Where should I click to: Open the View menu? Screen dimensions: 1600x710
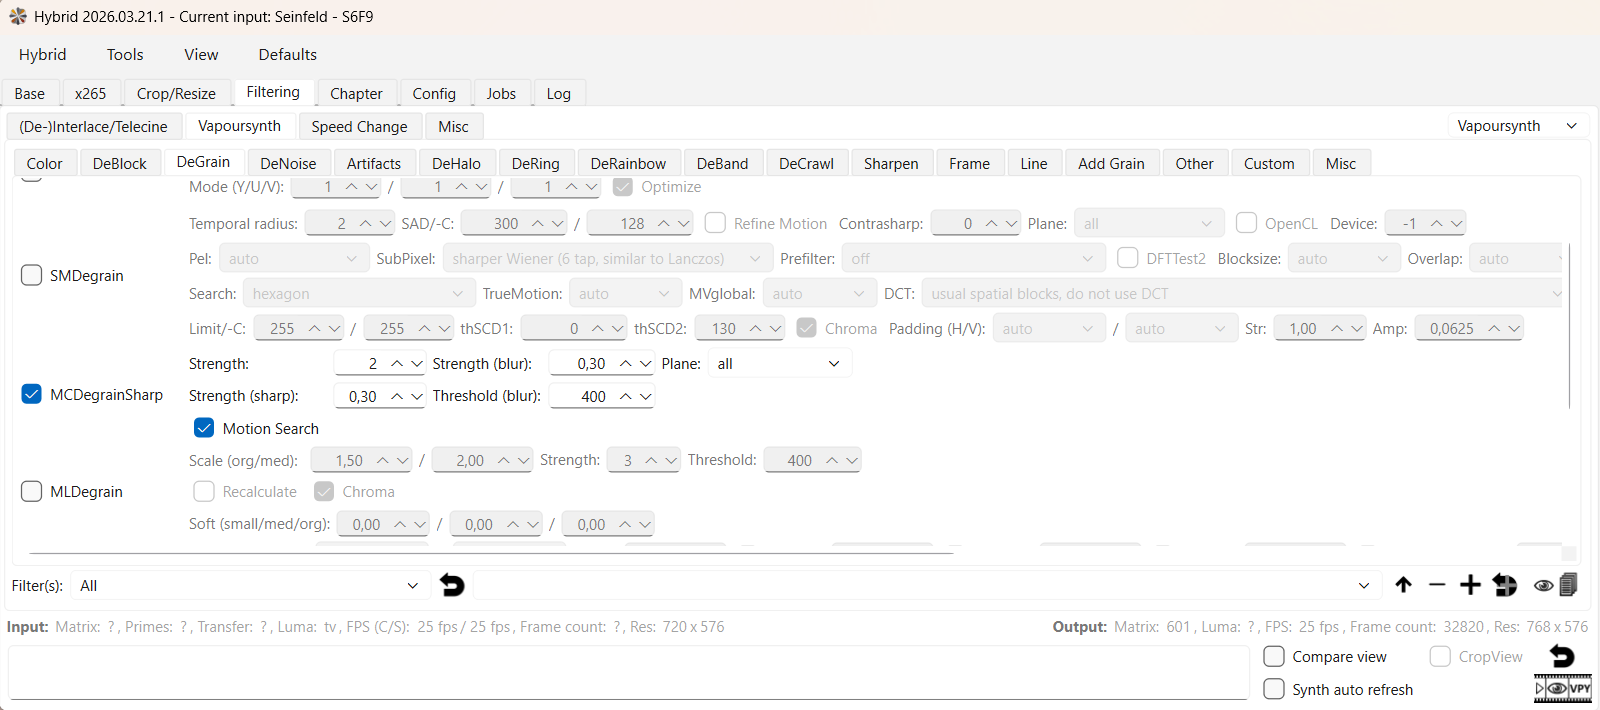(201, 55)
